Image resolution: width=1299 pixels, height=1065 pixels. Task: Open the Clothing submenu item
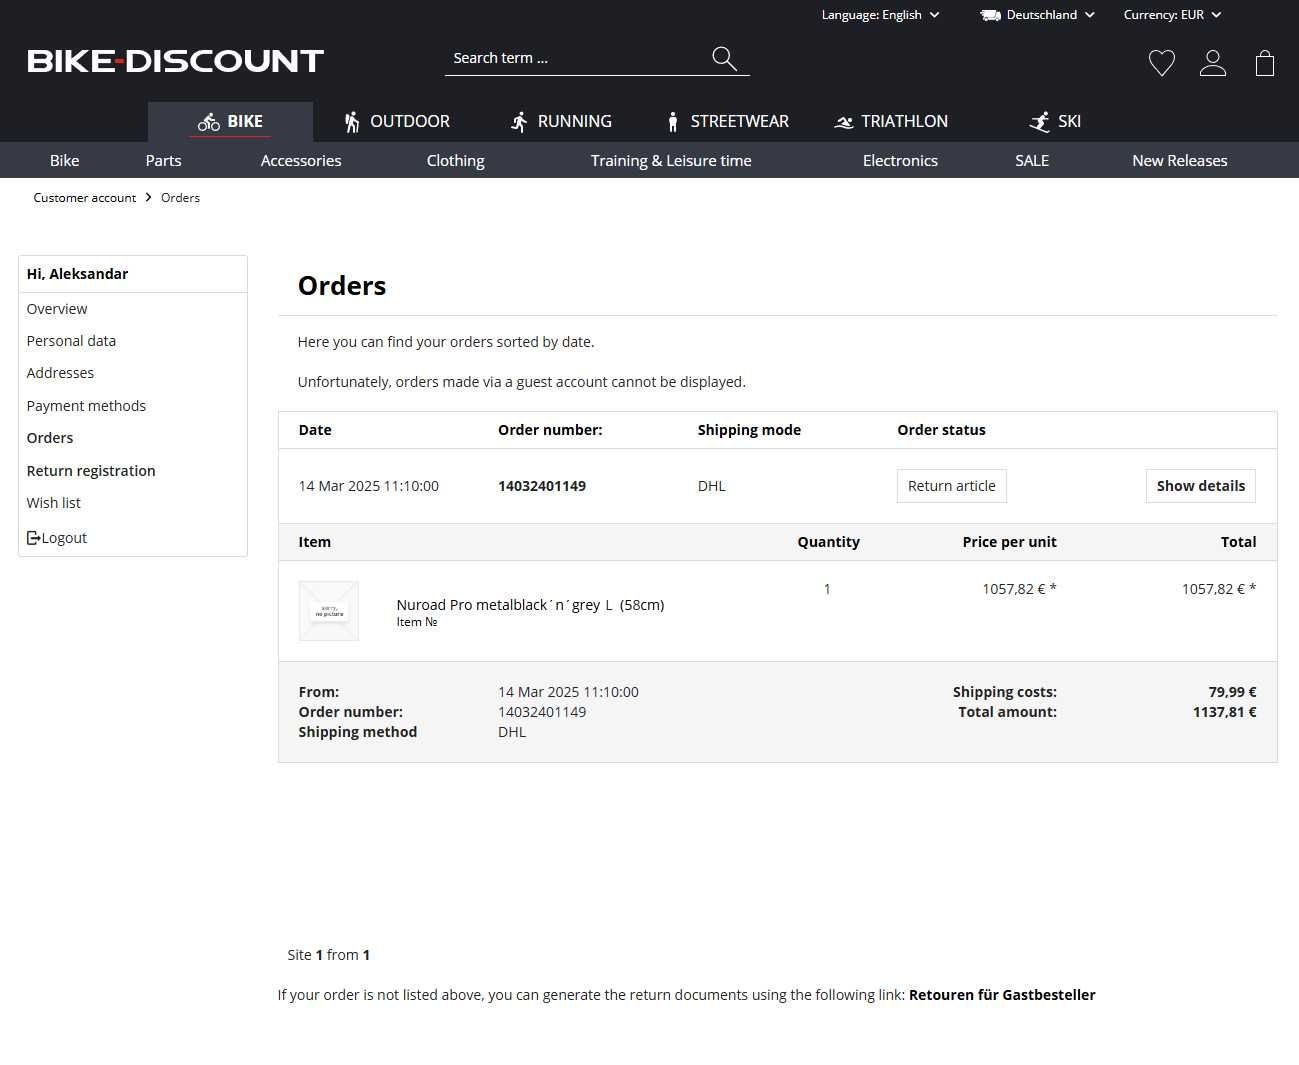(x=455, y=161)
